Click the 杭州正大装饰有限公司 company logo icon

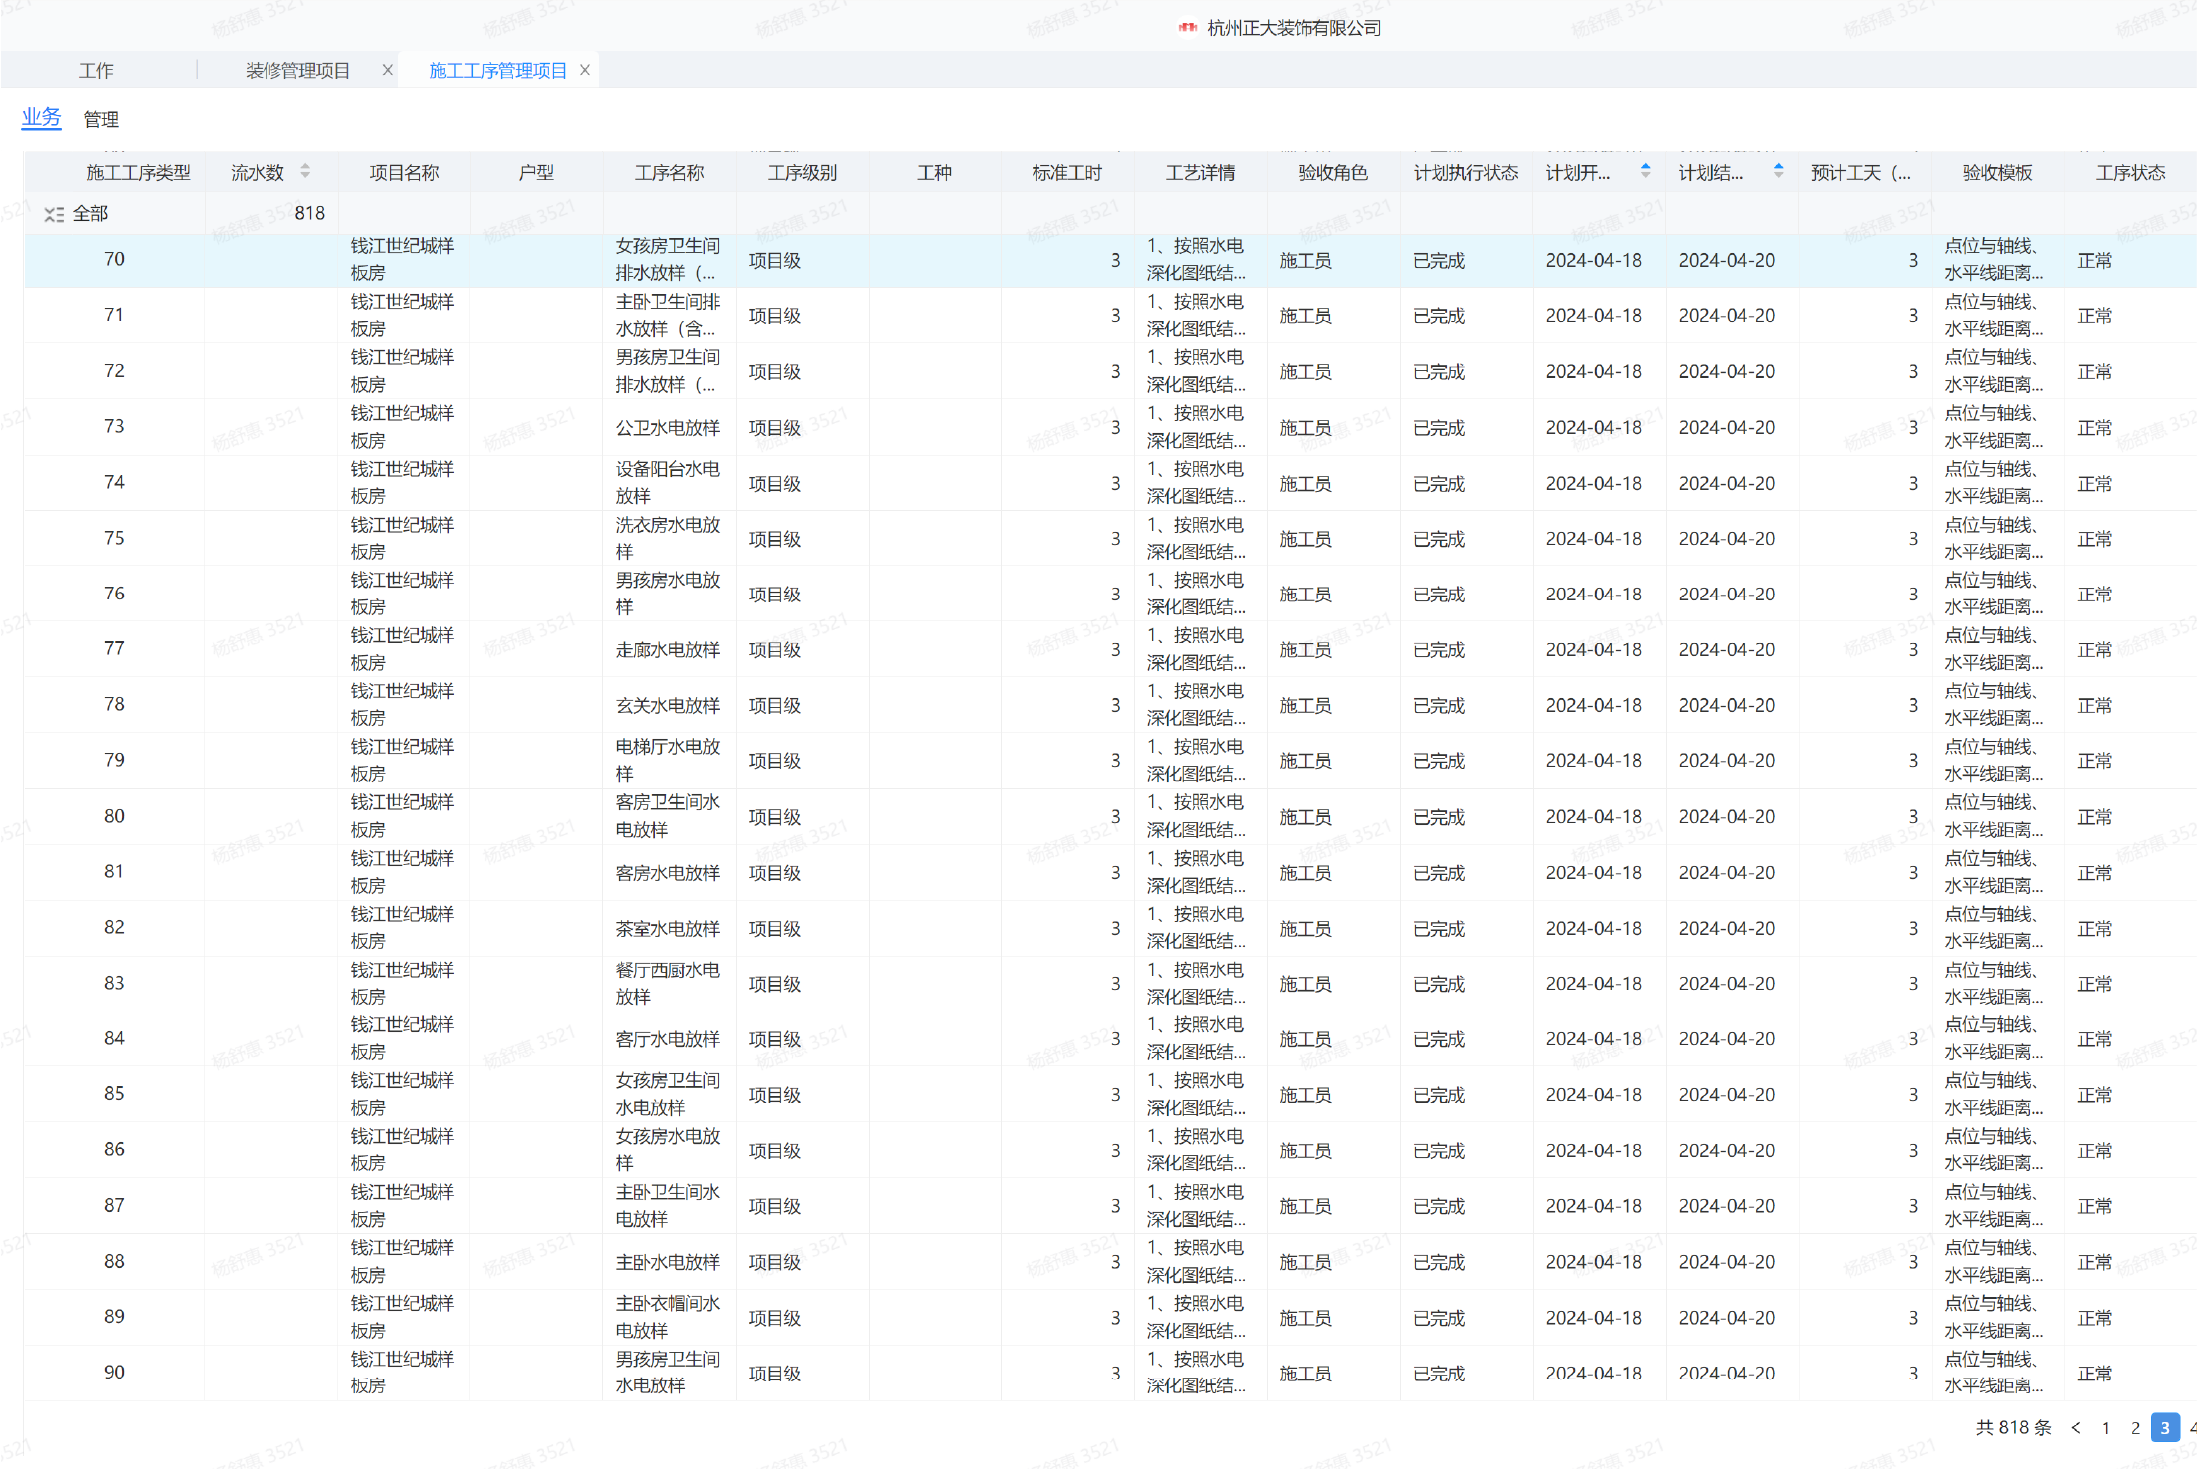(1187, 28)
